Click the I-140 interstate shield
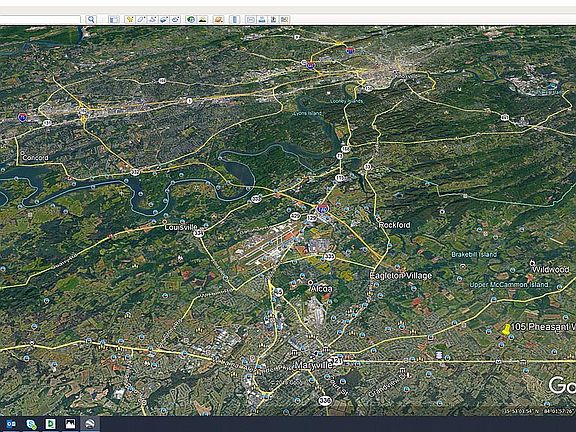 (x=322, y=209)
